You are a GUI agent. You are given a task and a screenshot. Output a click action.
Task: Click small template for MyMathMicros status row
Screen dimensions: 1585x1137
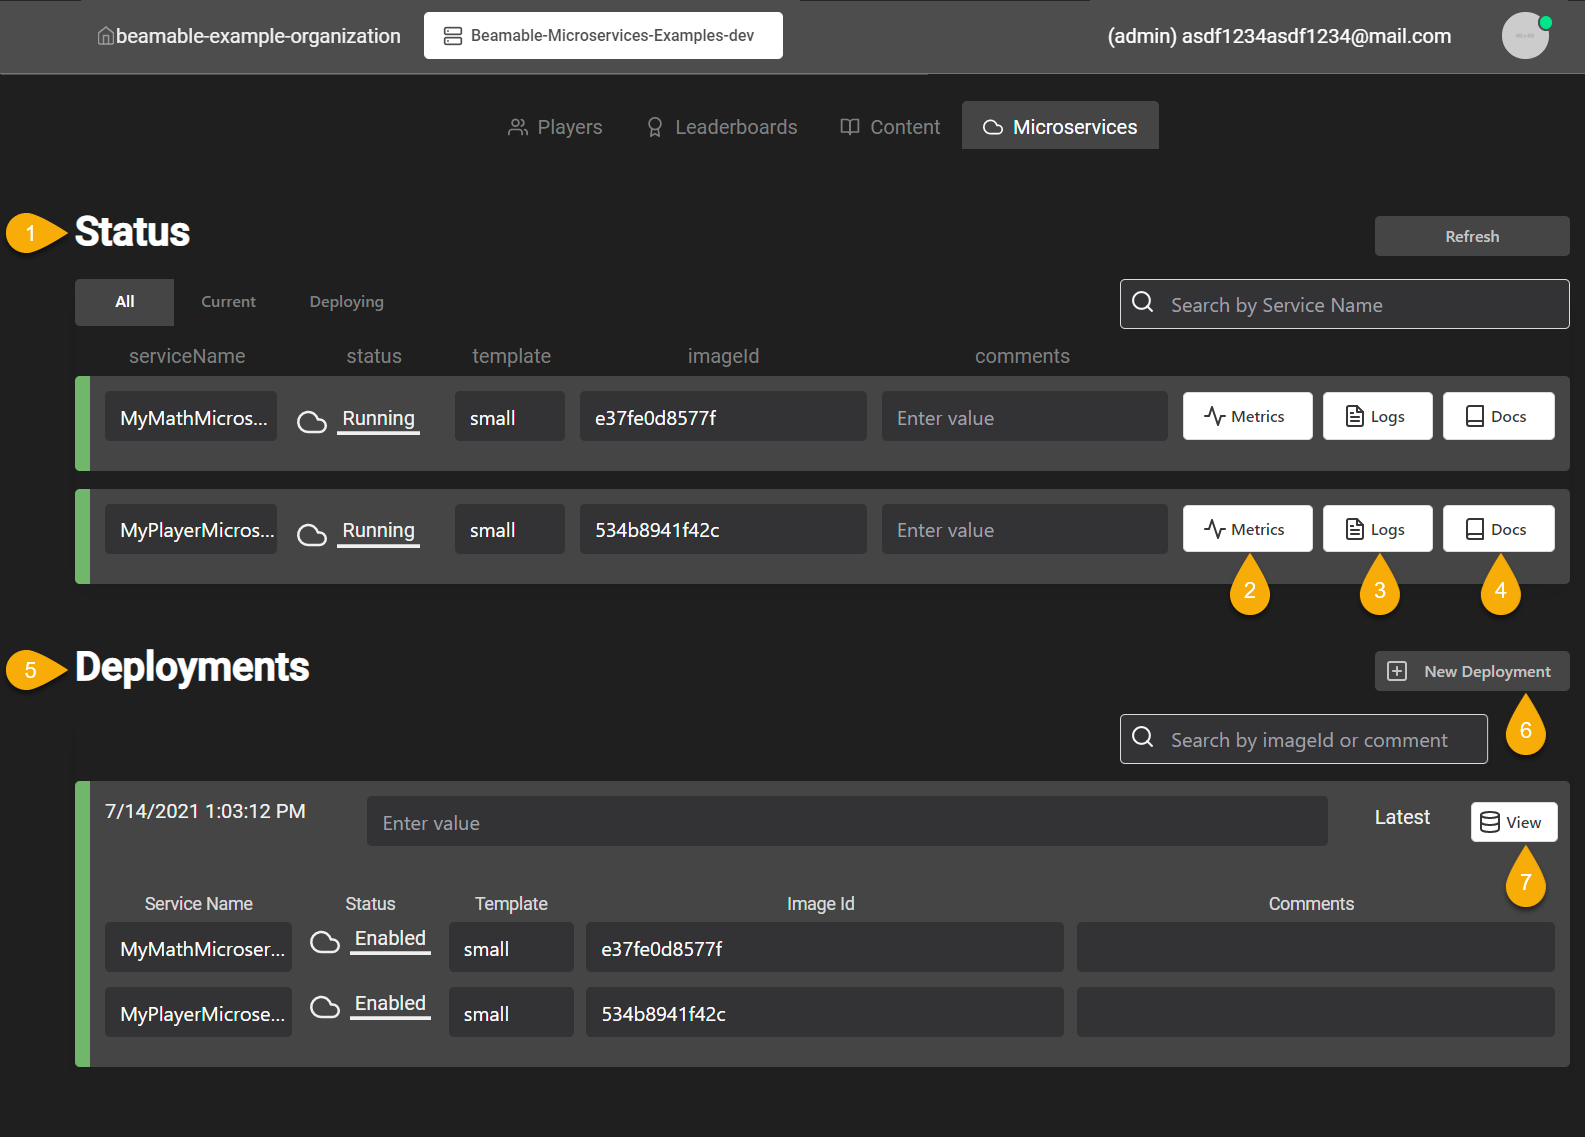tap(509, 416)
